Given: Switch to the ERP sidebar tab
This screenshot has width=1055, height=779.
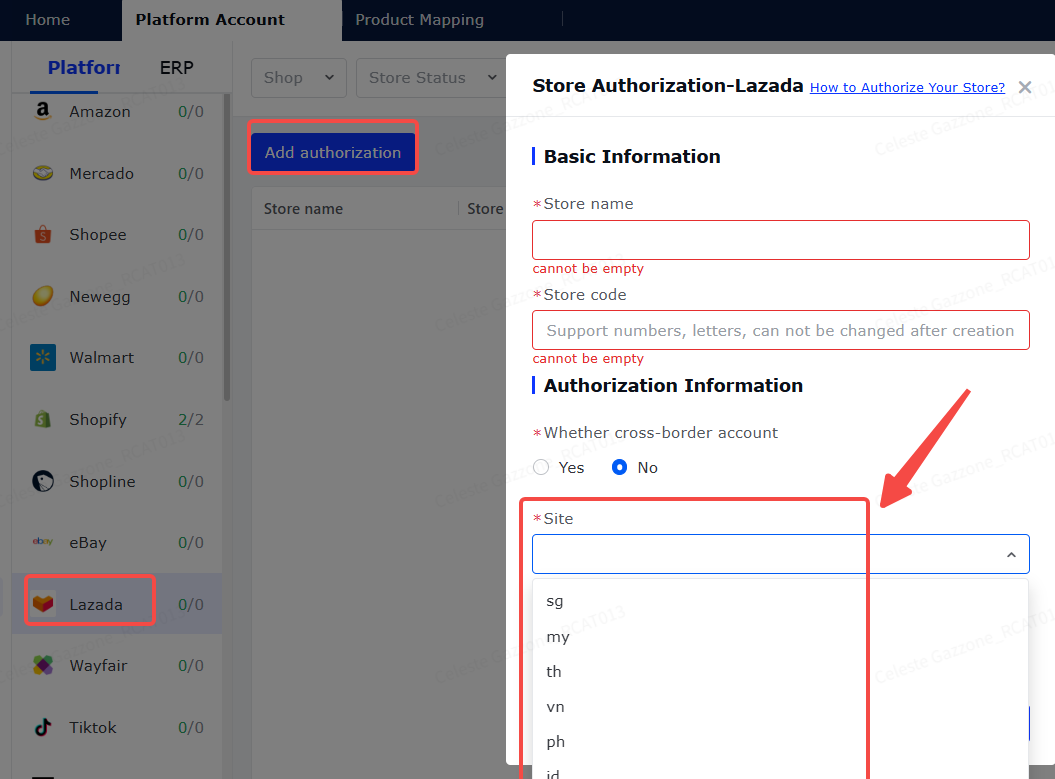Looking at the screenshot, I should coord(176,68).
